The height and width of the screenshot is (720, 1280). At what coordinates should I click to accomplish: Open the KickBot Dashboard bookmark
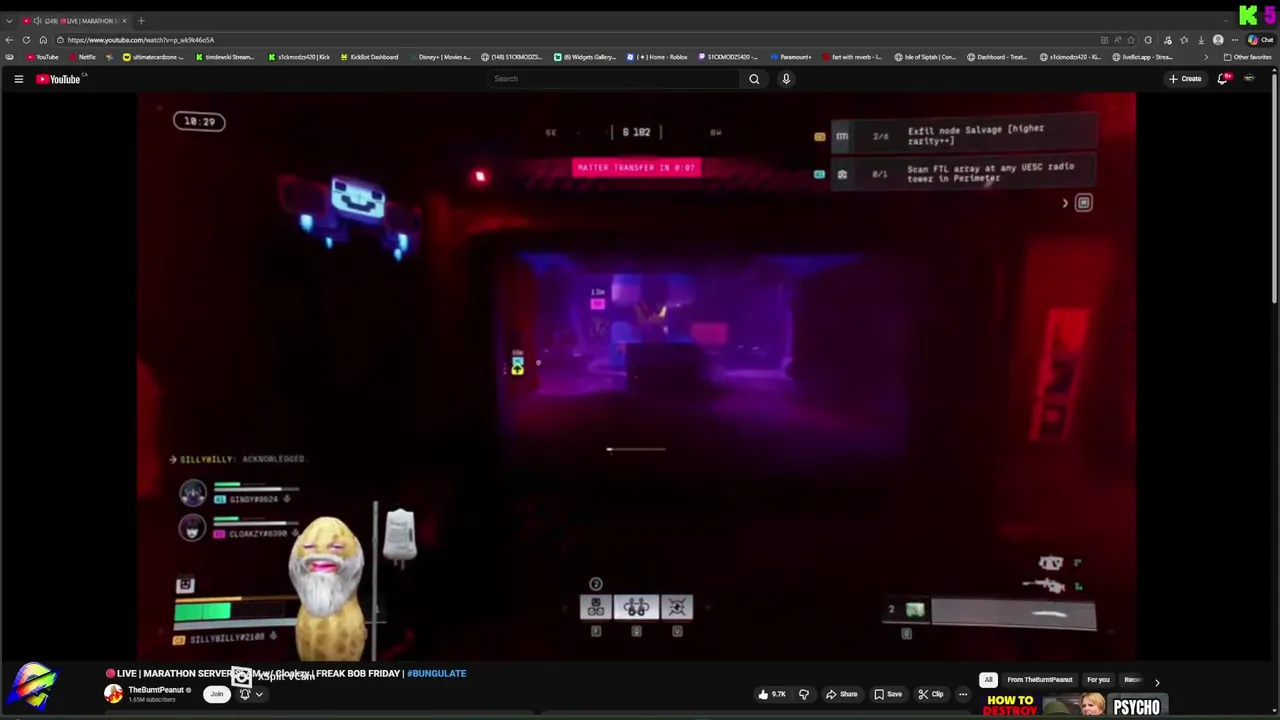[369, 57]
